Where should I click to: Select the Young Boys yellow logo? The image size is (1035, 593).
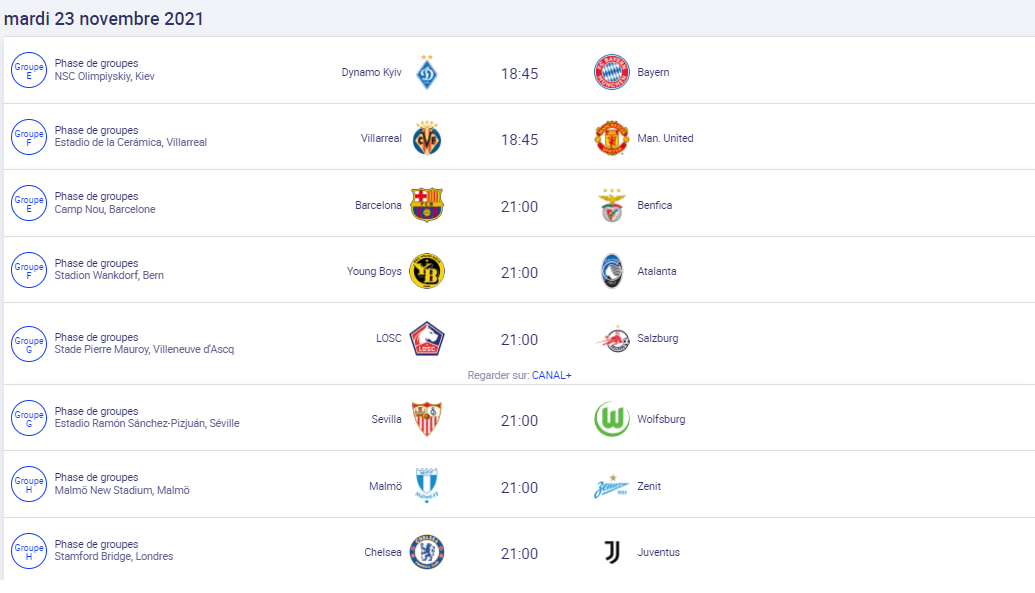point(427,271)
